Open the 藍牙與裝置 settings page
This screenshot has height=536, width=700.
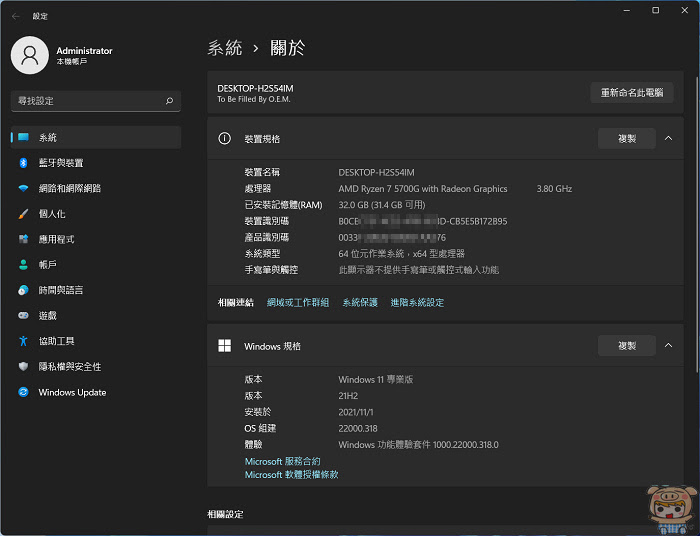96,163
